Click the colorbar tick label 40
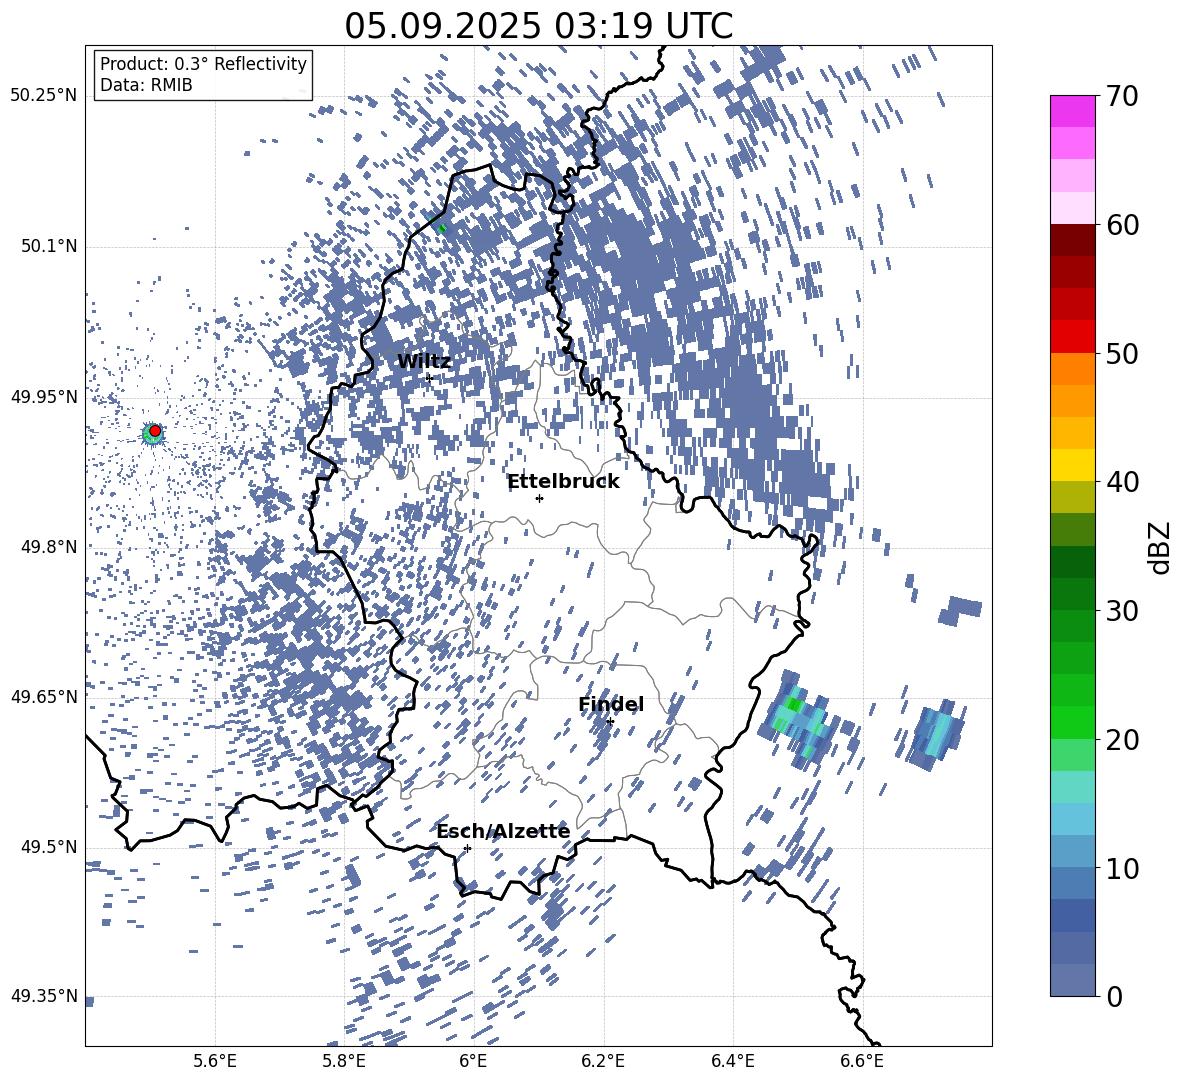Viewport: 1184px width, 1081px height. coord(1122,482)
